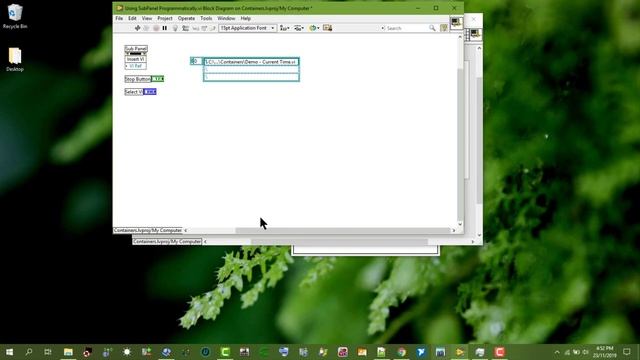640x360 pixels.
Task: Click the Step Over icon
Action: coord(204,28)
